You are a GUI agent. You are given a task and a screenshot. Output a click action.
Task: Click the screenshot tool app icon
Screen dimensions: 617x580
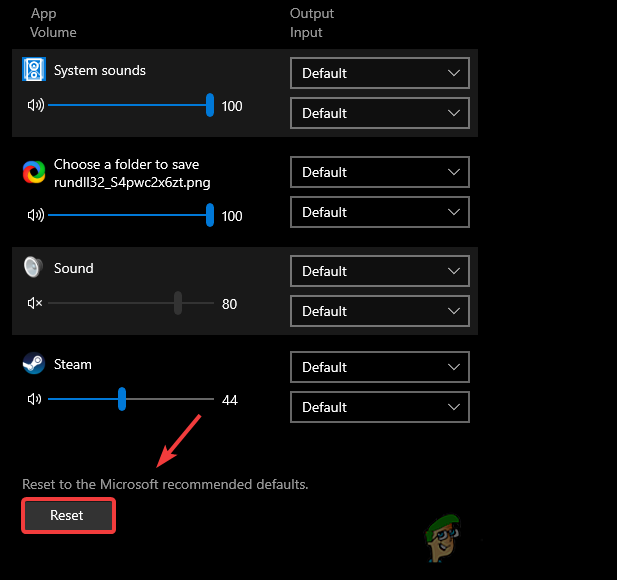coord(34,172)
